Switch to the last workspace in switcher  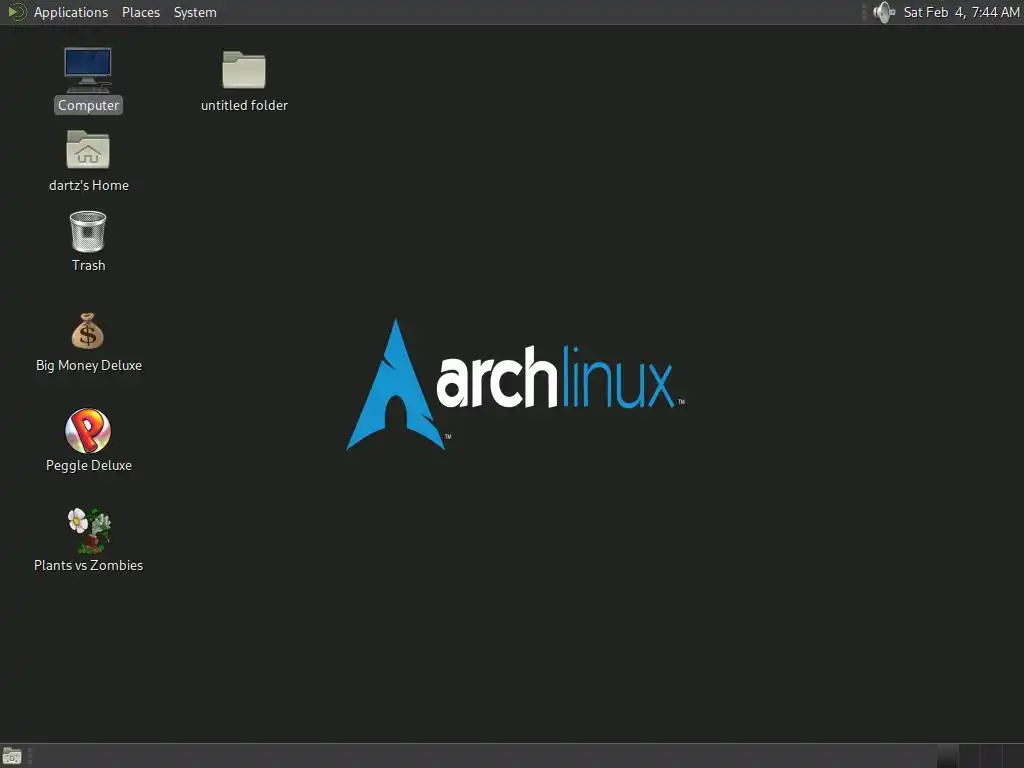click(1014, 756)
